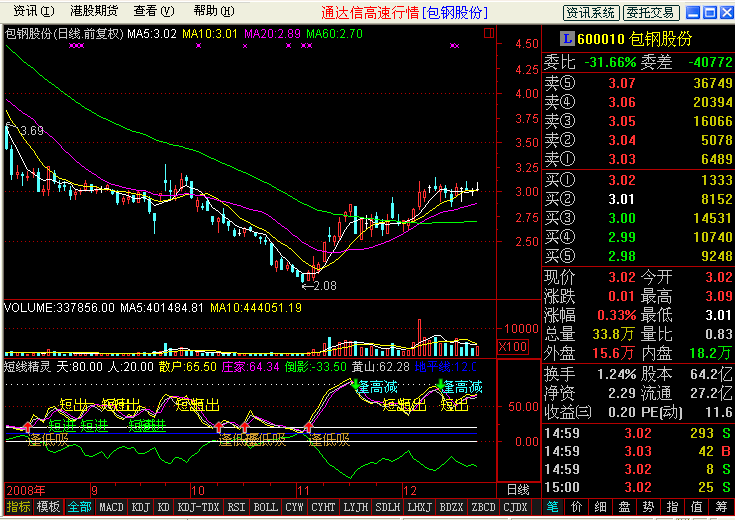Viewport: 735px width, 520px height.
Task: Switch to the ZBCD indicator
Action: pyautogui.click(x=483, y=507)
